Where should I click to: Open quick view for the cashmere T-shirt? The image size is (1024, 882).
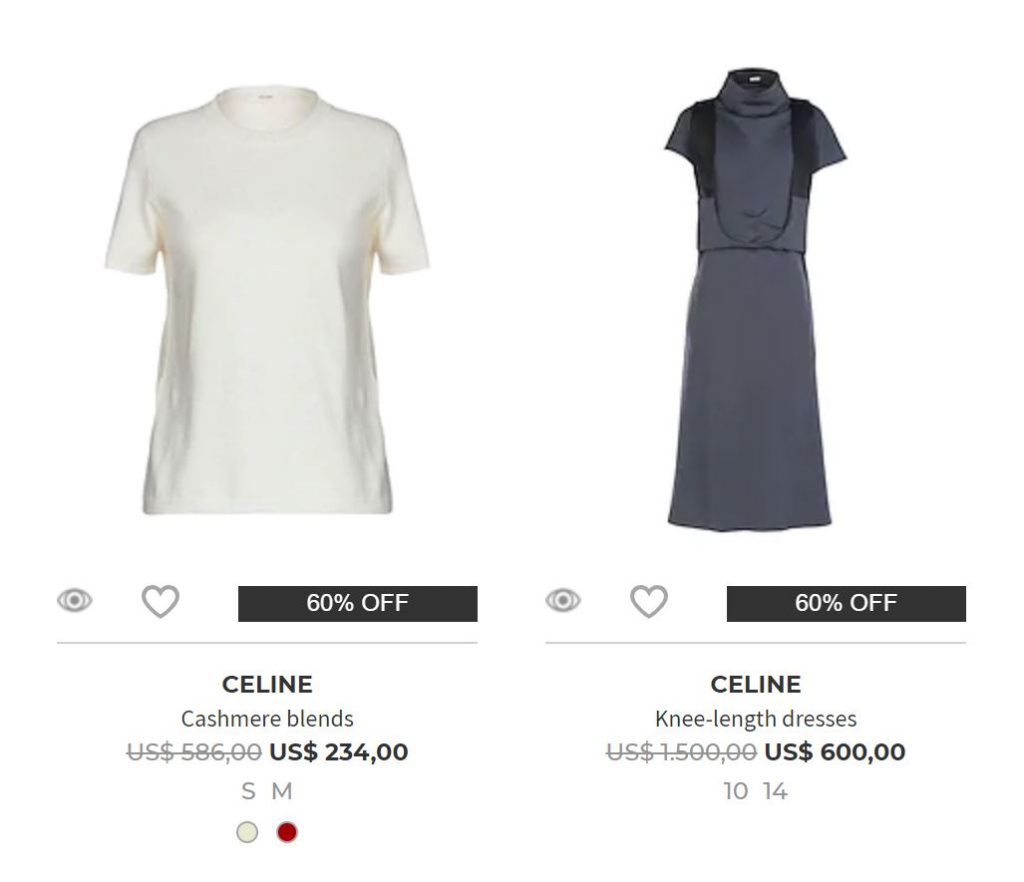pos(75,601)
